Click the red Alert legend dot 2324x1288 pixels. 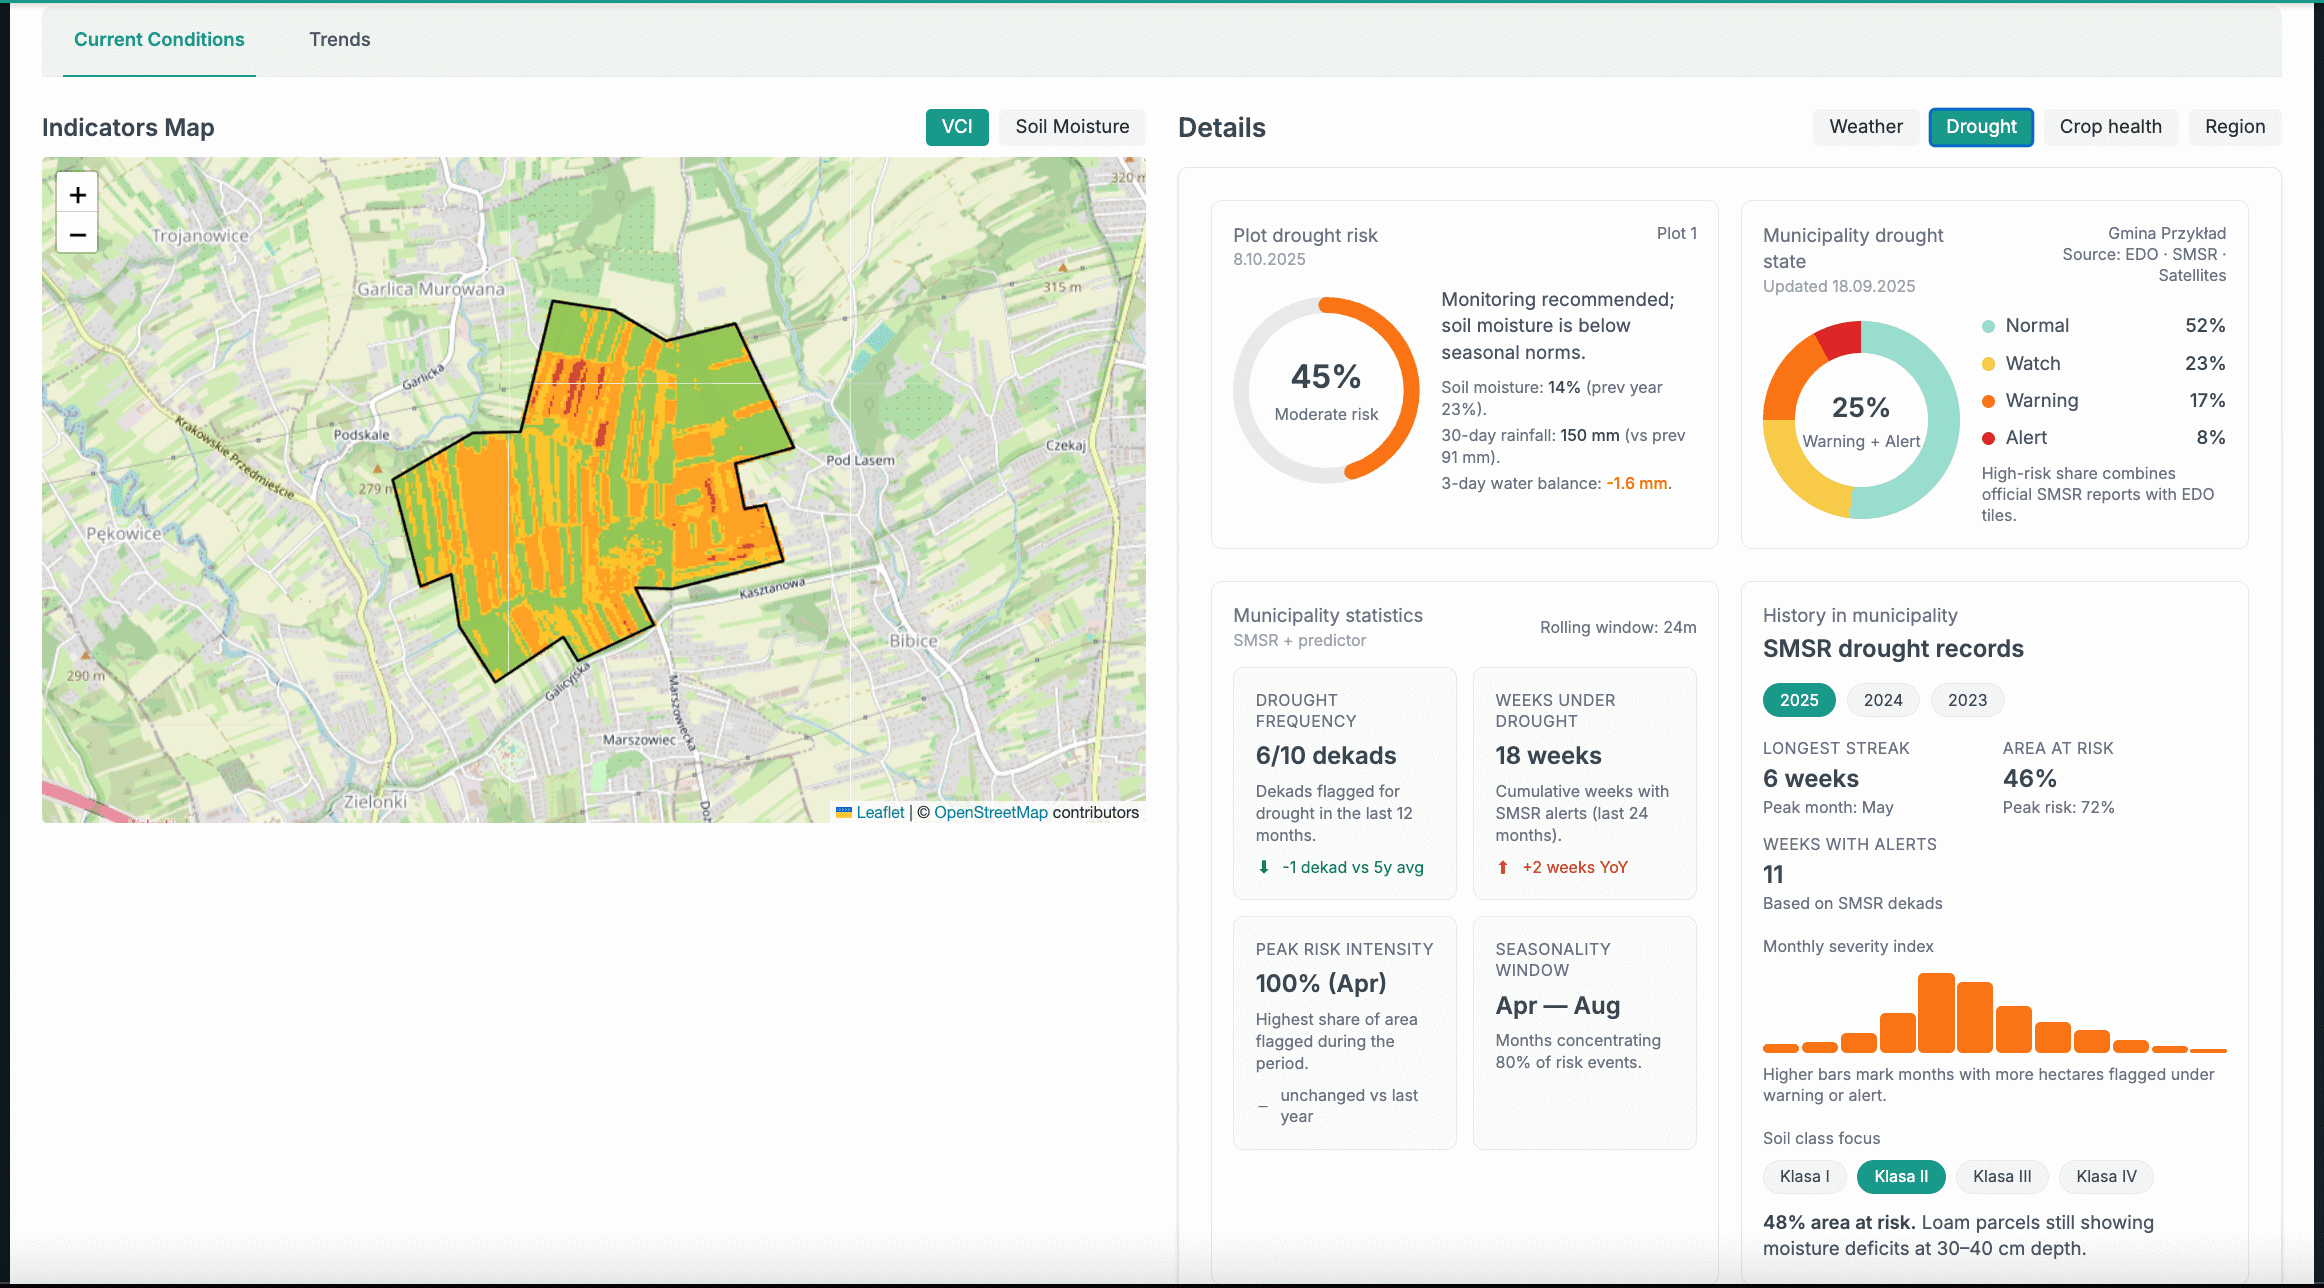pos(1988,438)
